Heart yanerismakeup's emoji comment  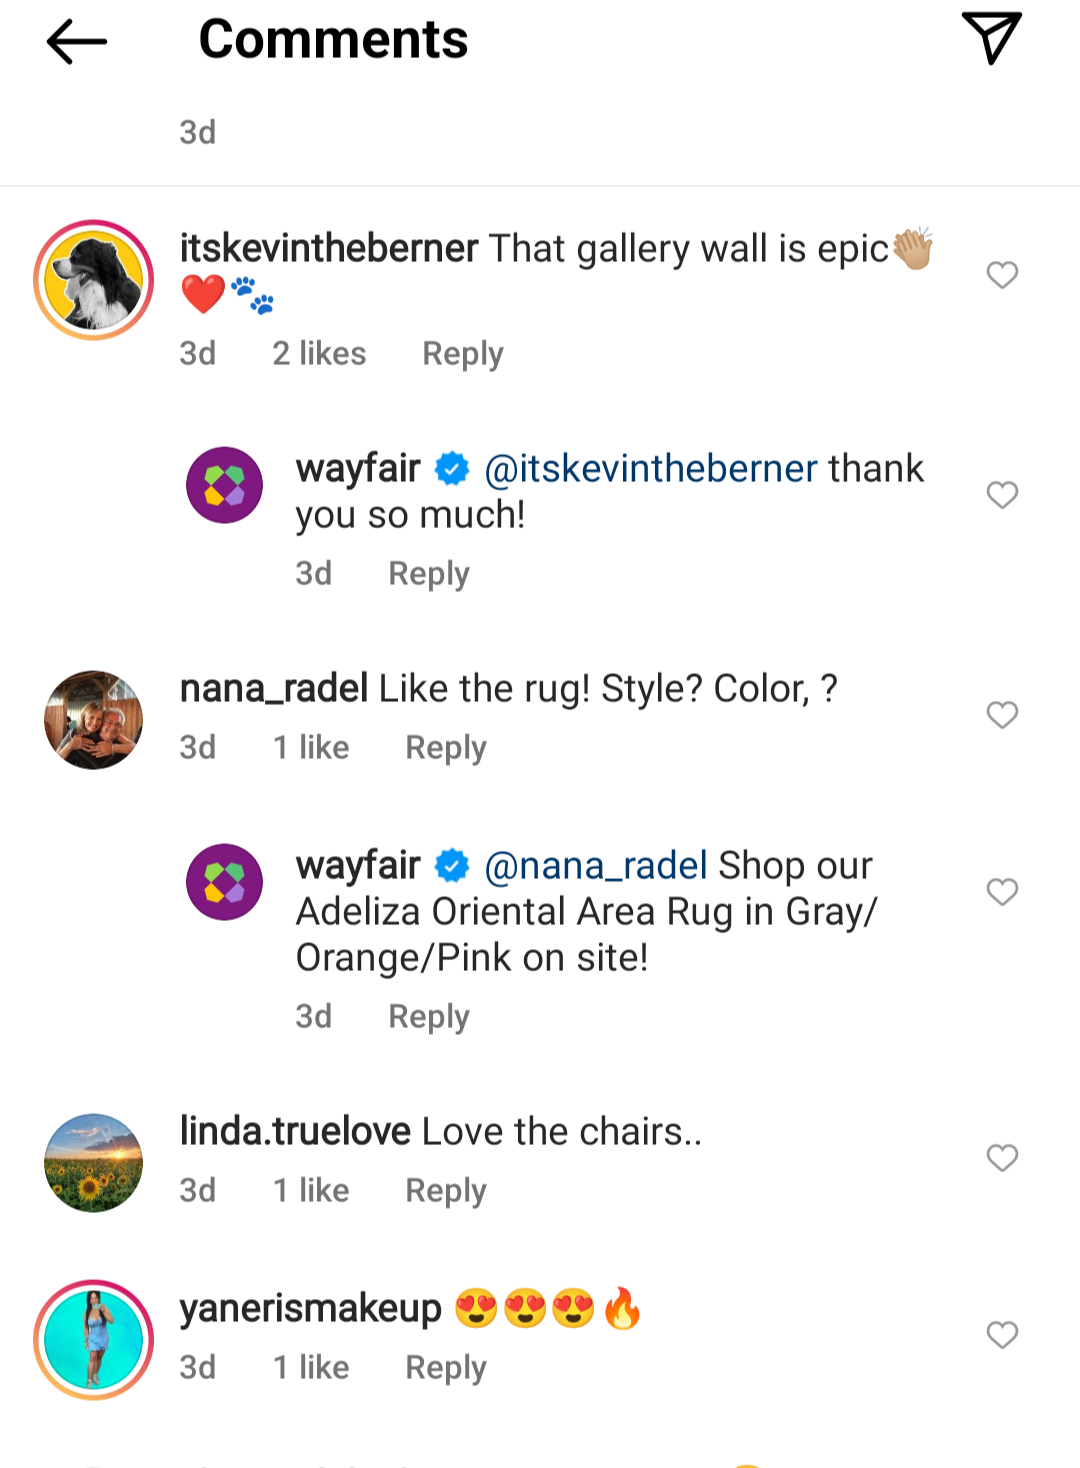click(1002, 1334)
